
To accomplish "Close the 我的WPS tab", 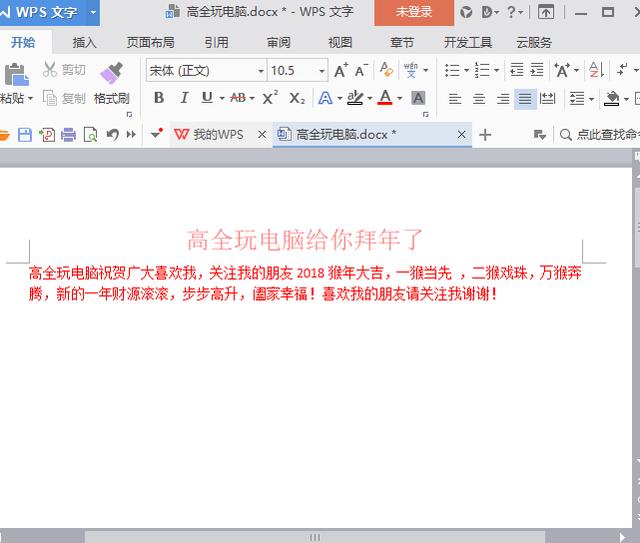I will click(x=262, y=134).
